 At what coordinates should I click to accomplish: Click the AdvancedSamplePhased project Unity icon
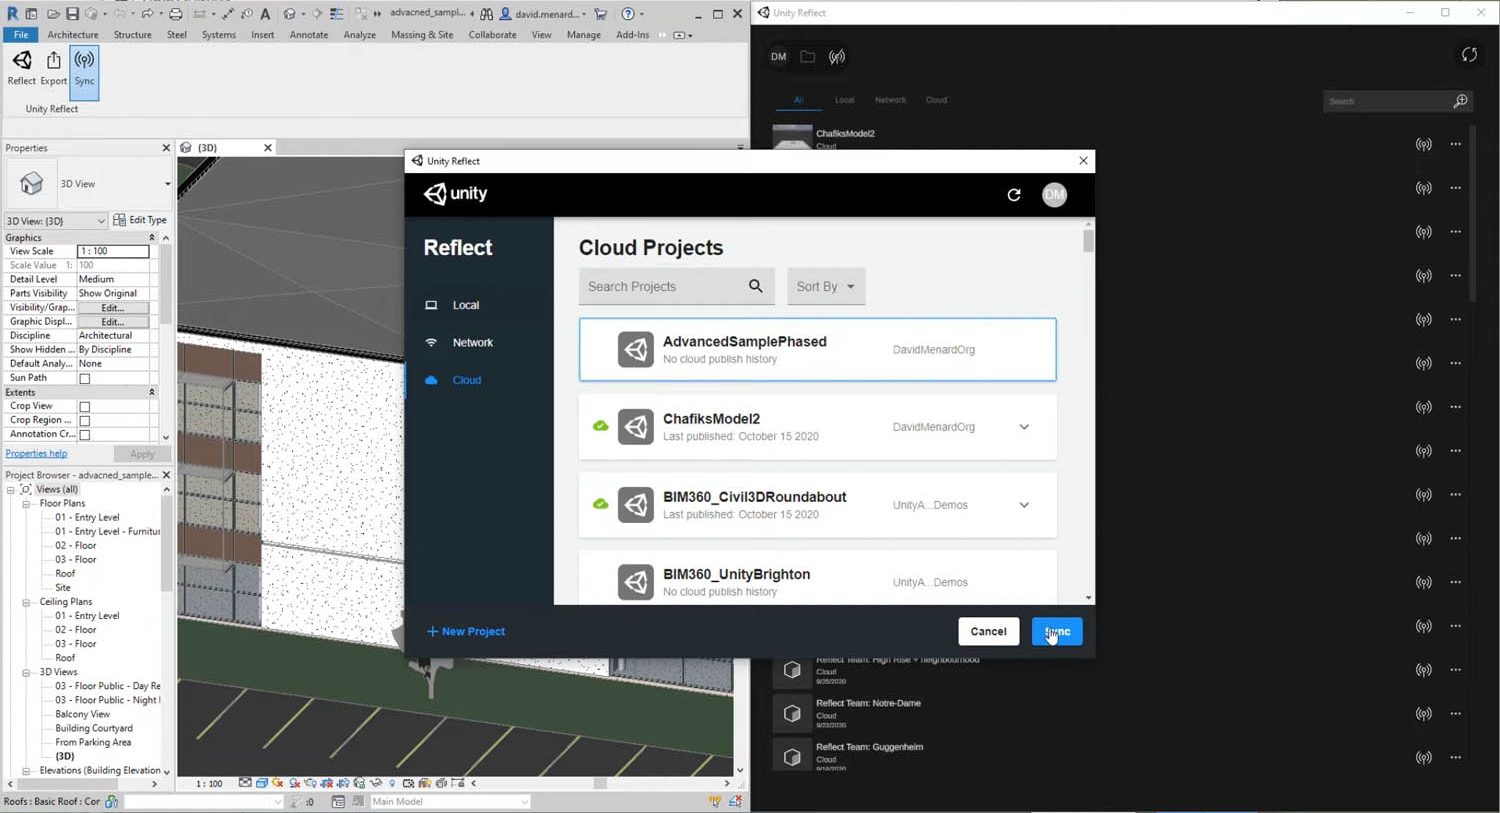636,349
